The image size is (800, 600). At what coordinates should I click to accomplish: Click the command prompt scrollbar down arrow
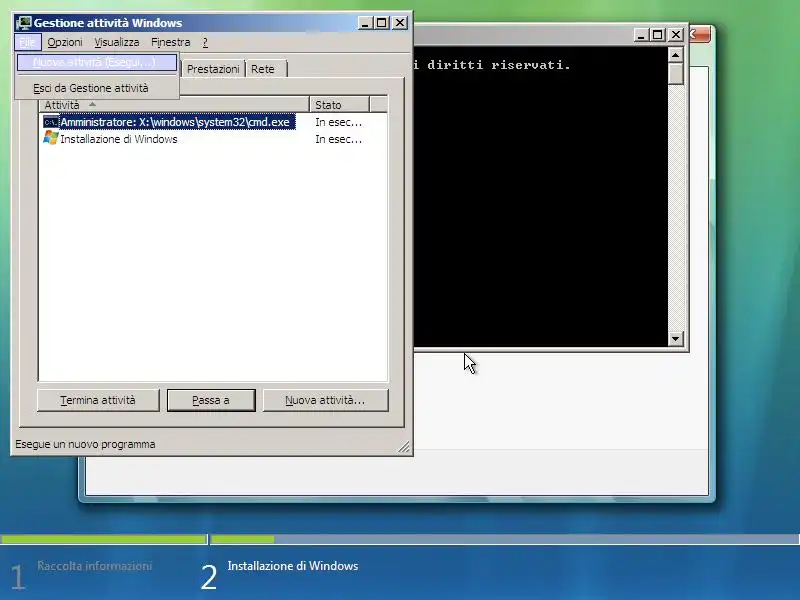[x=676, y=339]
